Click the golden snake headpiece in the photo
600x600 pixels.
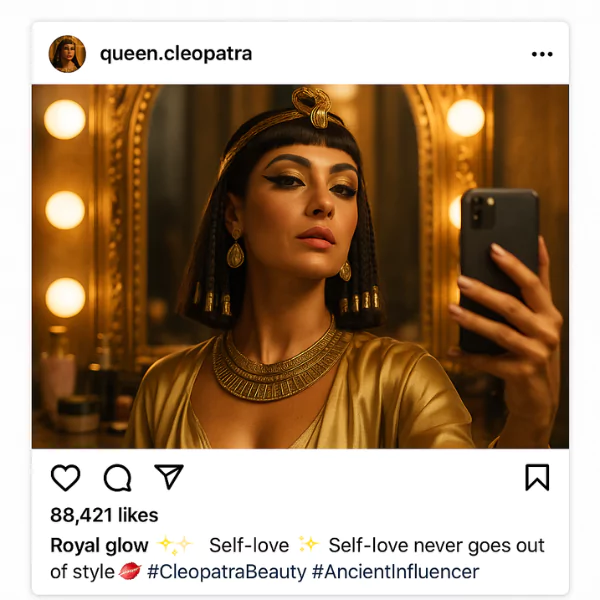(x=310, y=108)
